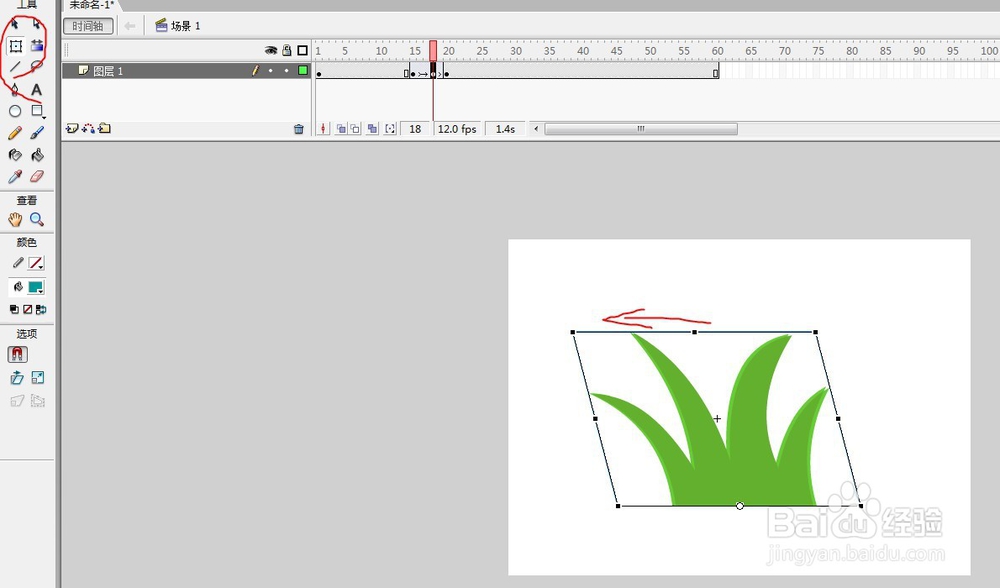Select the Paint Bucket tool

[37, 155]
